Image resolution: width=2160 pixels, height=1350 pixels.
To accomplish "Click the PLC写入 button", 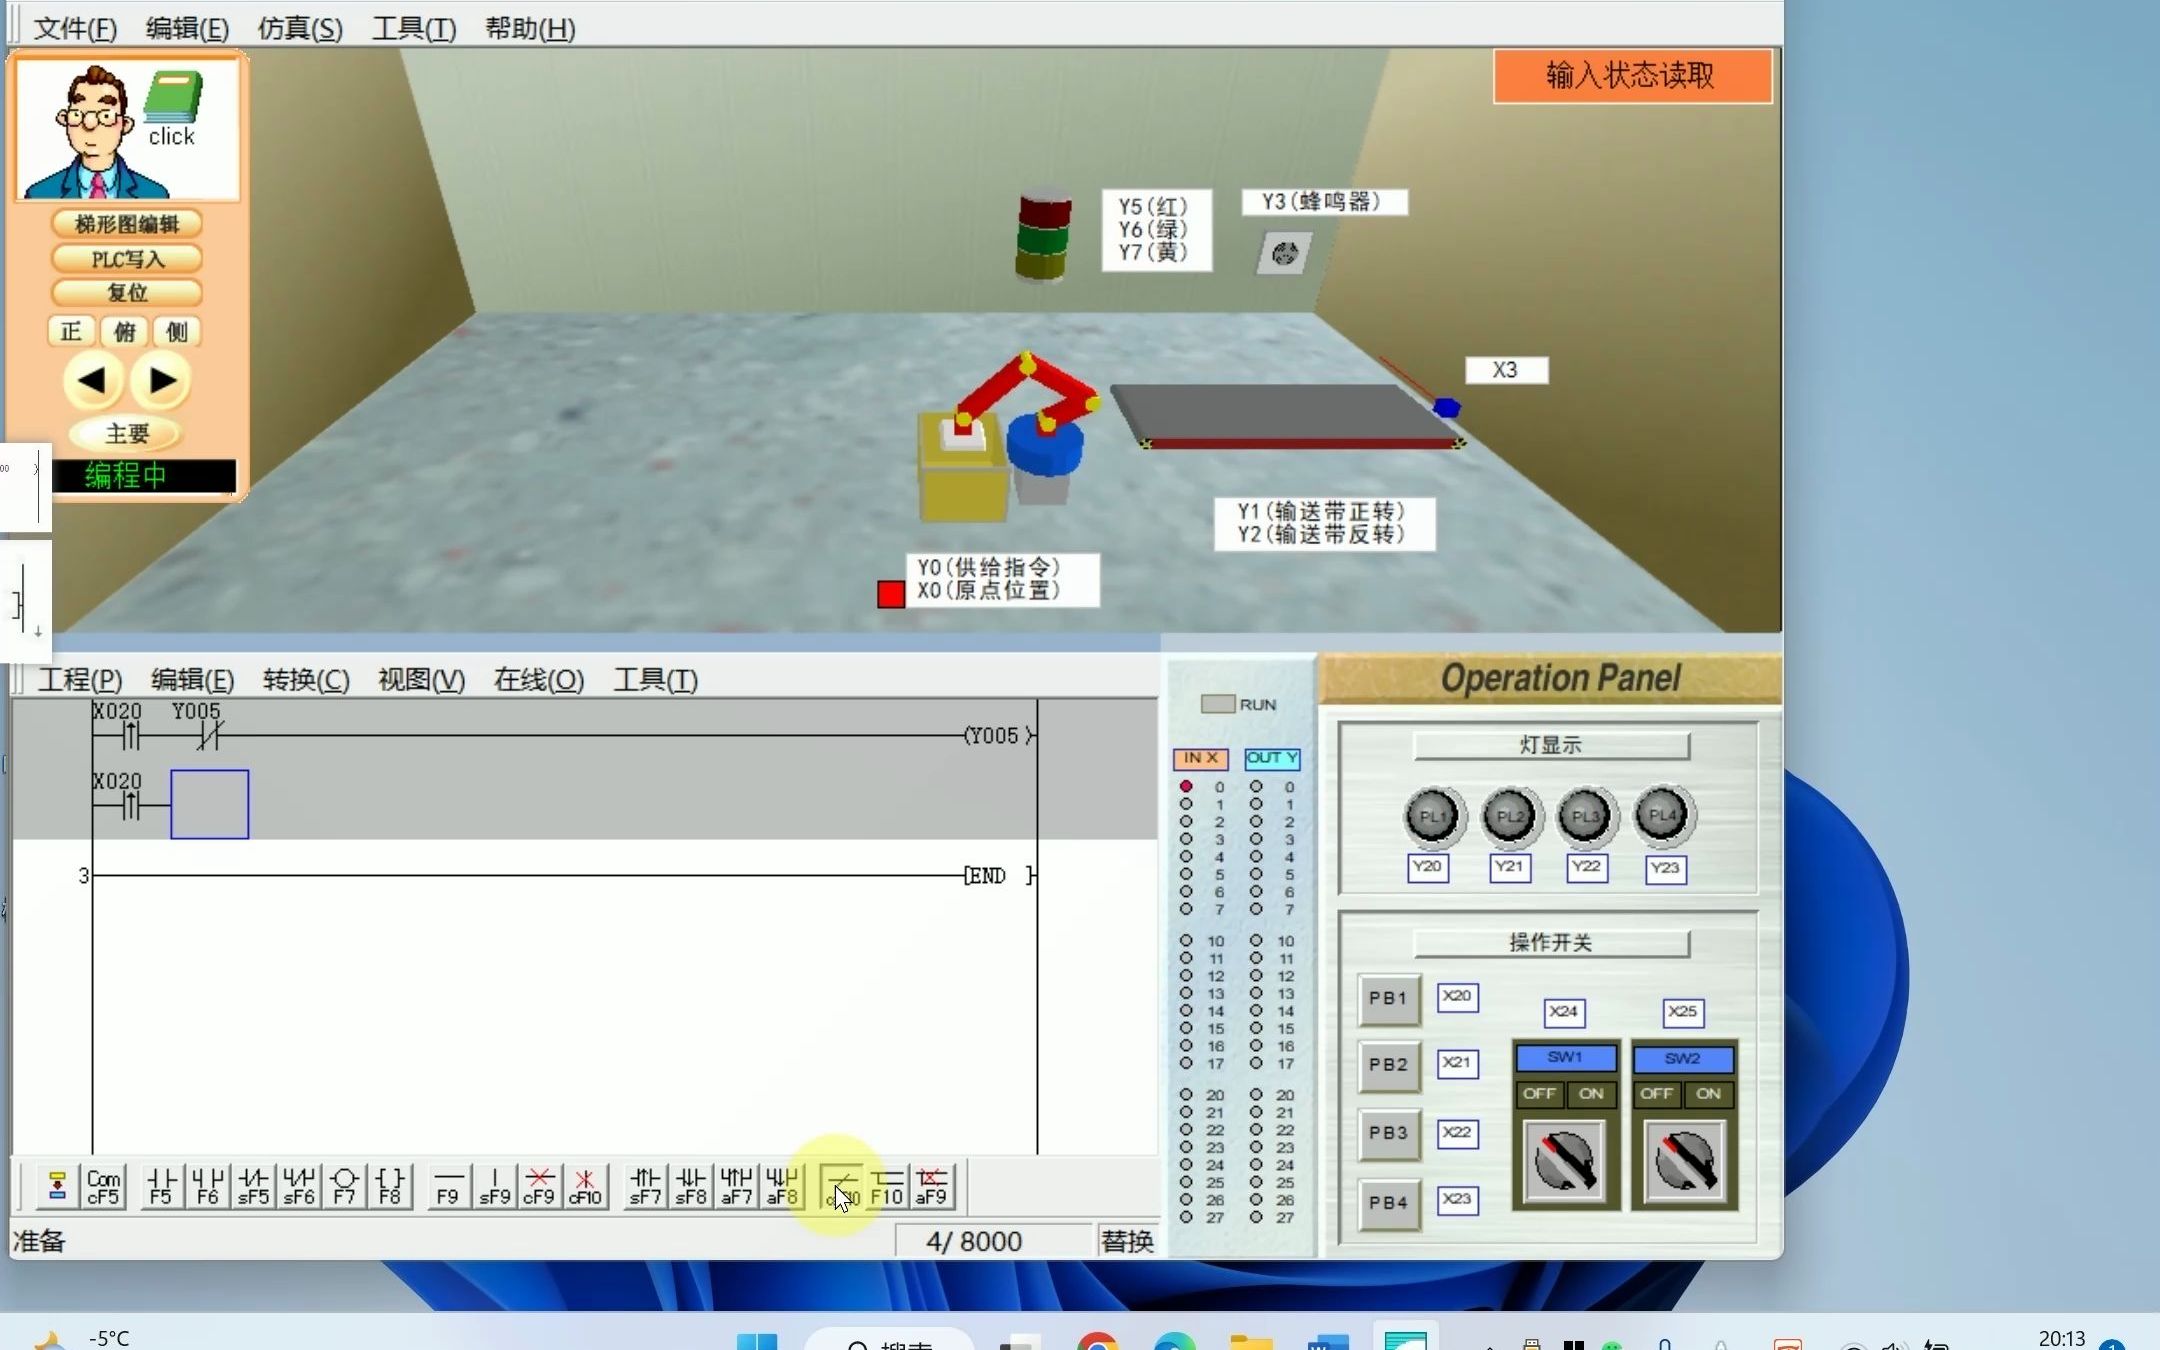I will [x=127, y=259].
